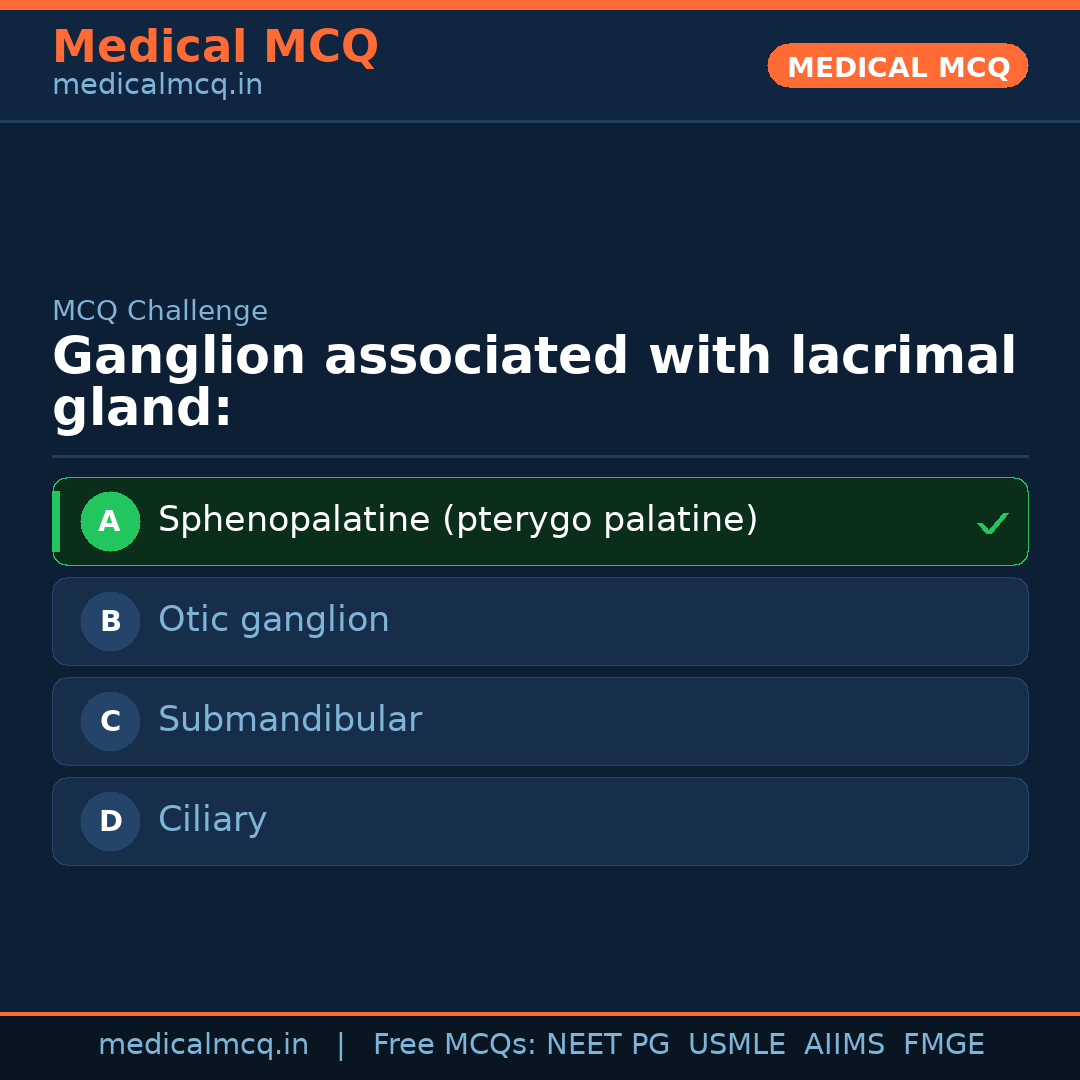Choose the Otic ganglion answer
Screen dimensions: 1080x1080
(x=273, y=620)
